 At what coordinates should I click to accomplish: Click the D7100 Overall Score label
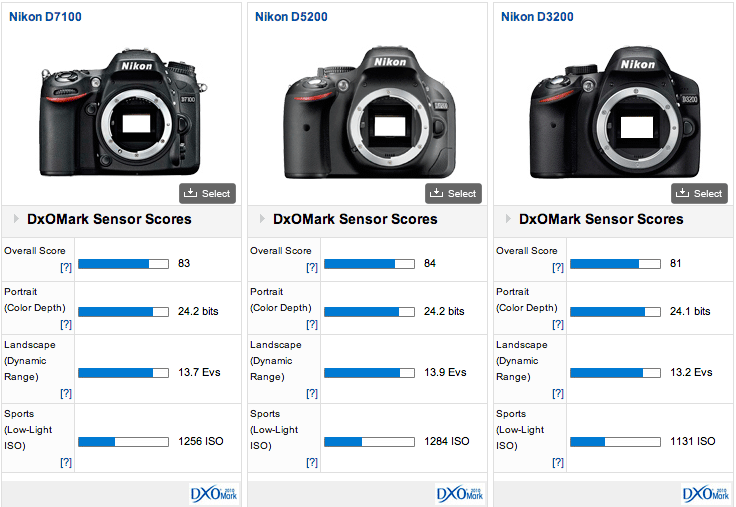35,251
